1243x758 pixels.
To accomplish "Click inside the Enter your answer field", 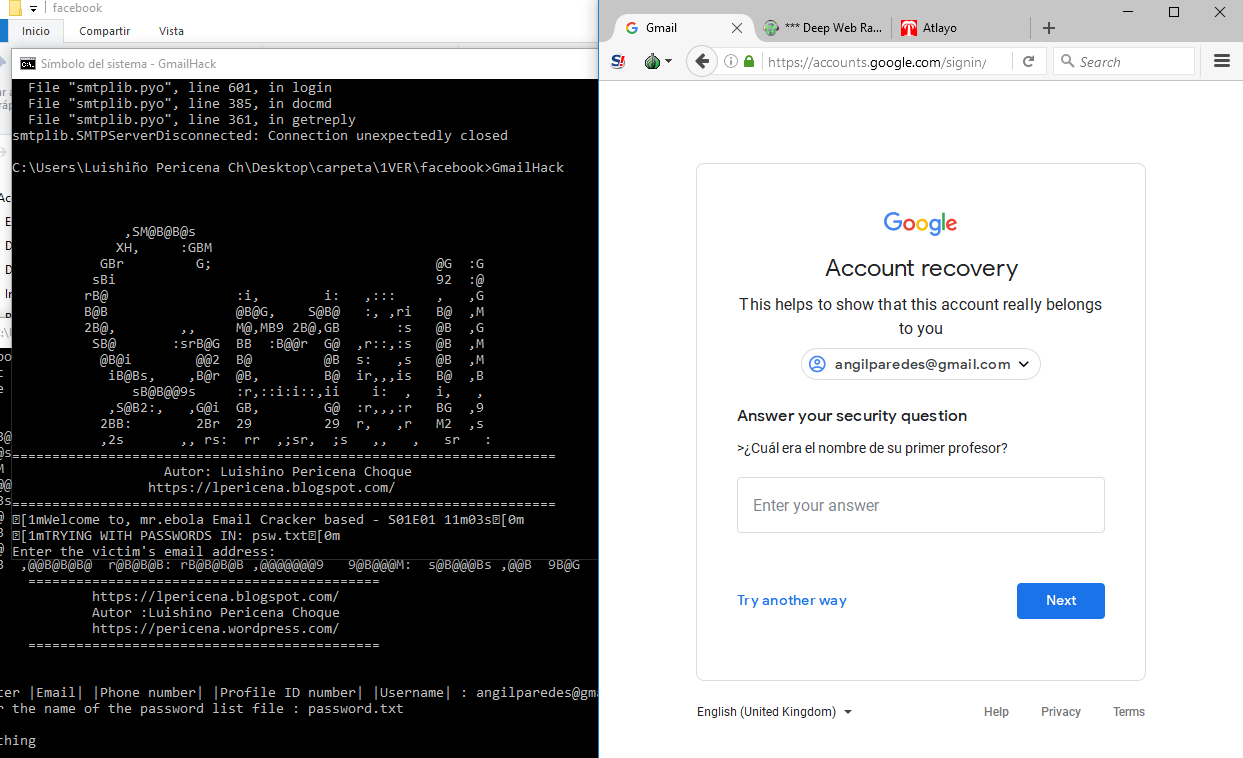I will pos(920,505).
